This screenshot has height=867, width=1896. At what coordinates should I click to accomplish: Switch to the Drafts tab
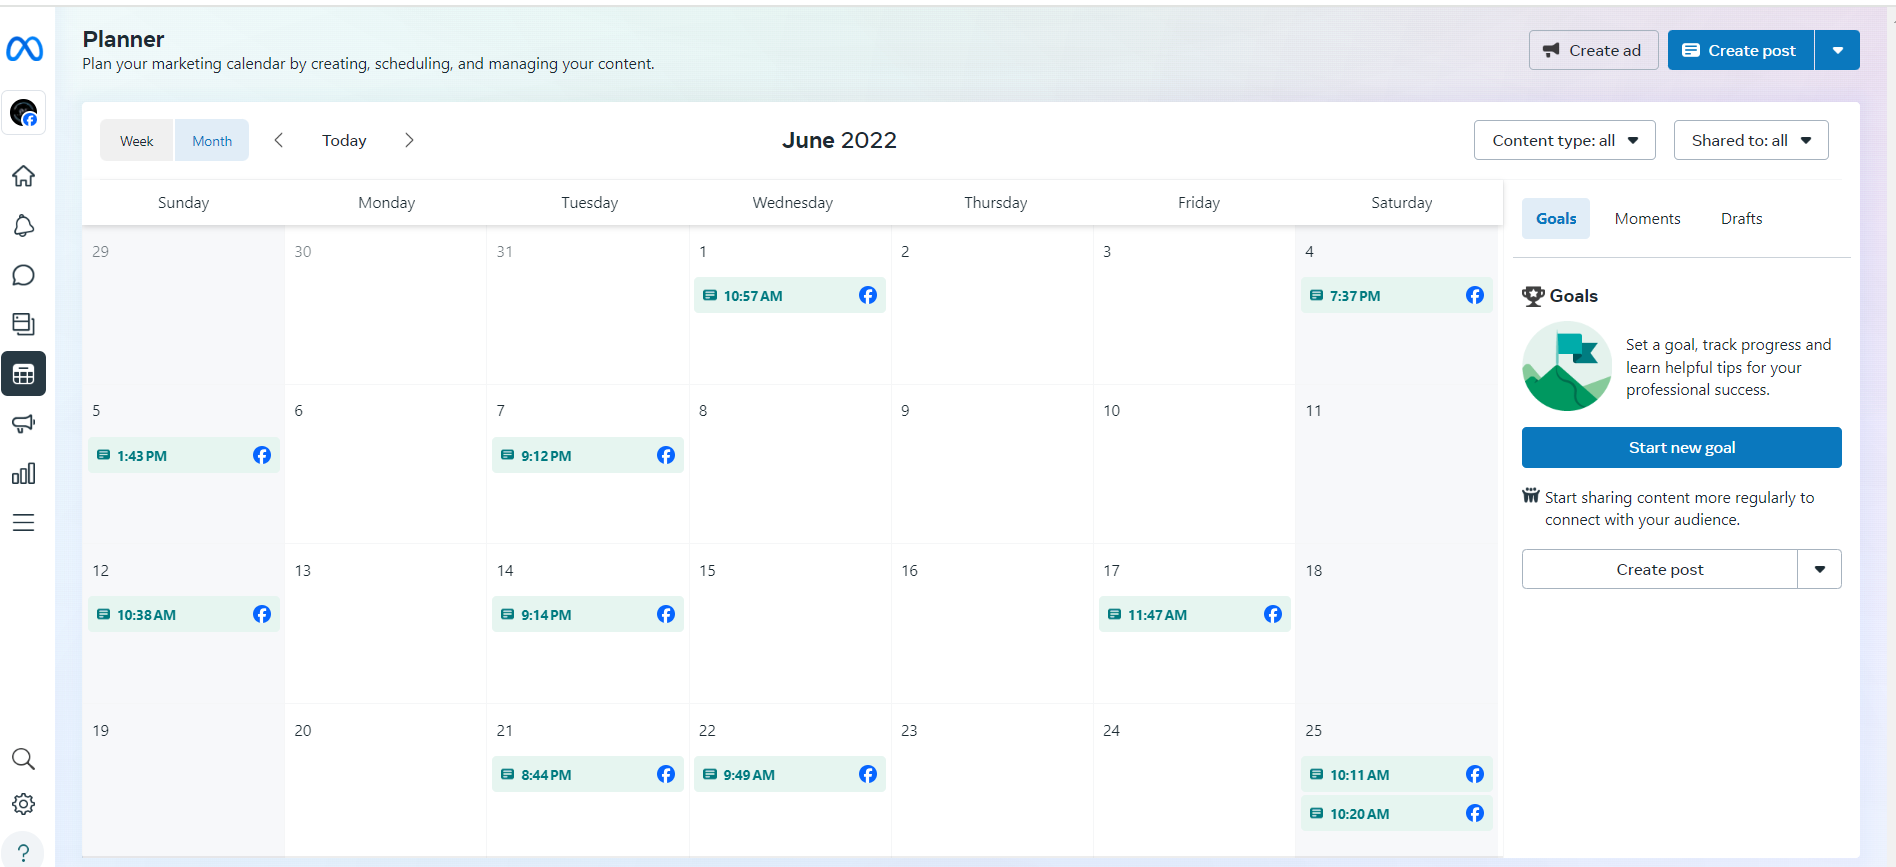click(x=1741, y=219)
